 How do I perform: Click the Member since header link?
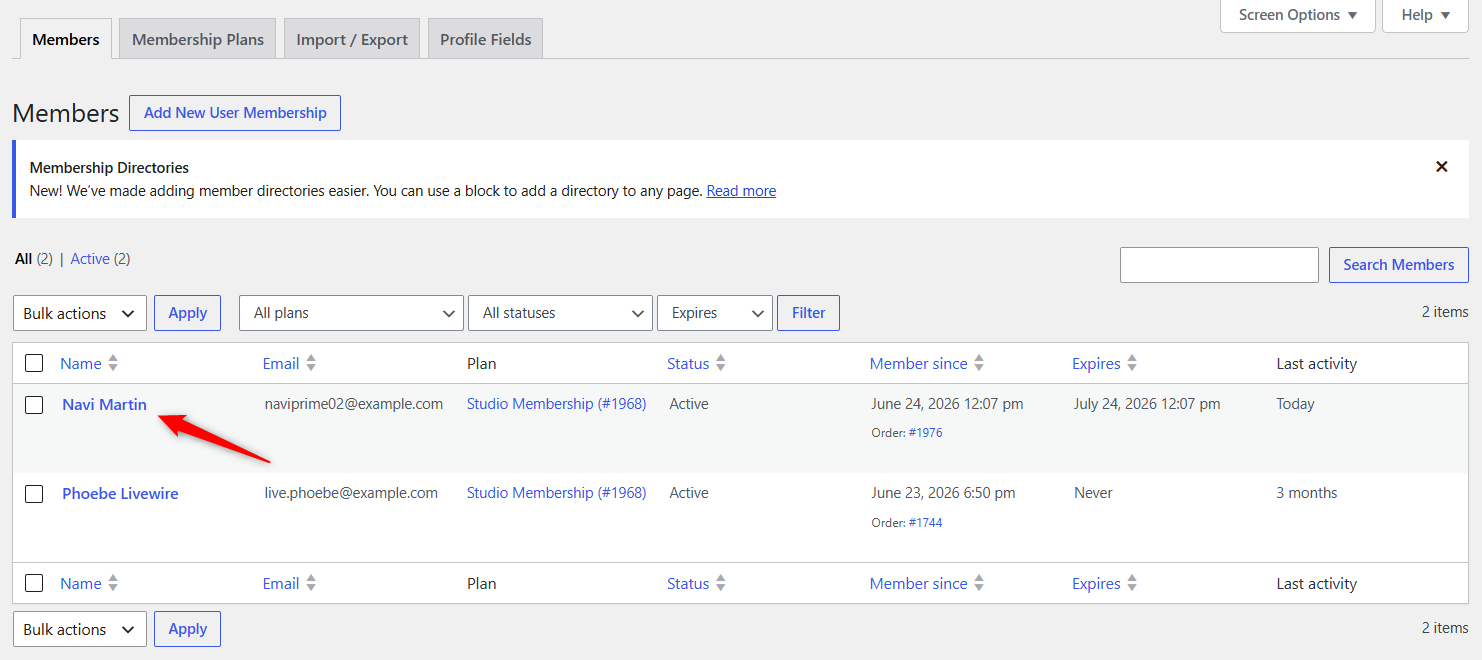pos(919,364)
